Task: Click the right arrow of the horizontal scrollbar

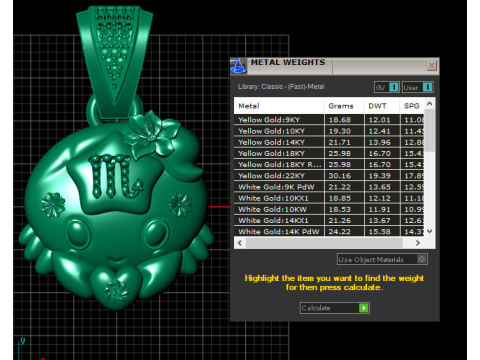Action: (418, 243)
